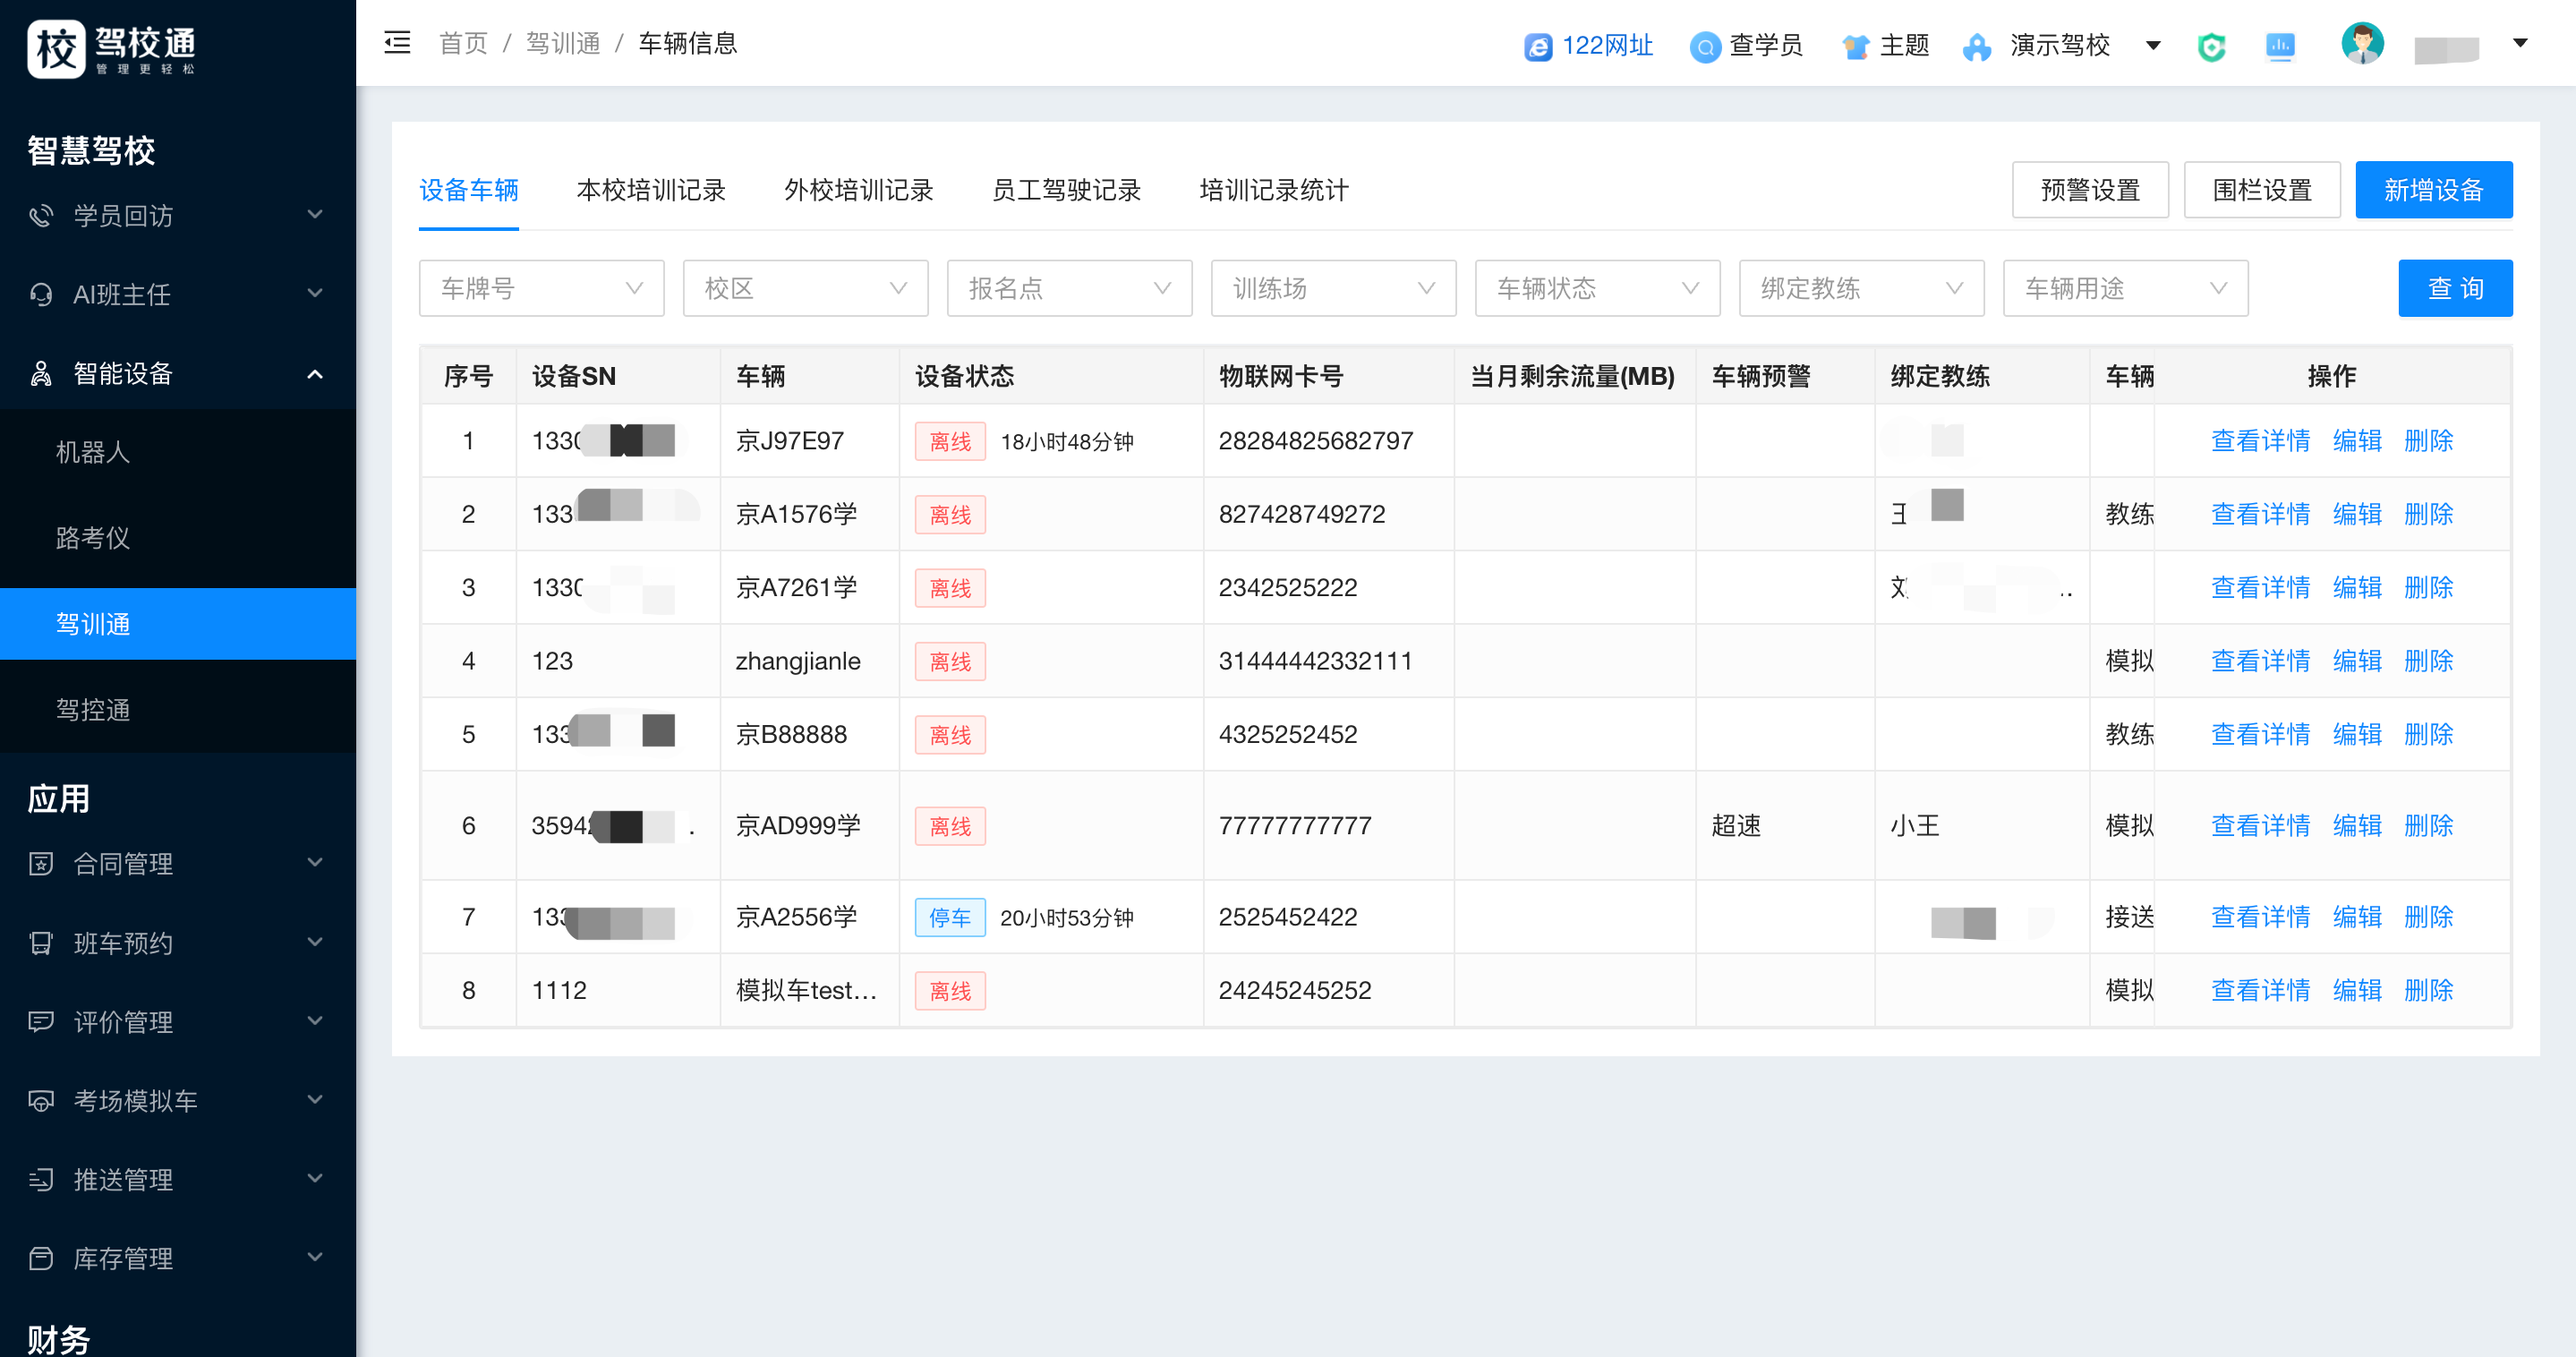Click the 库存管理 box icon
This screenshot has height=1357, width=2576.
(41, 1258)
